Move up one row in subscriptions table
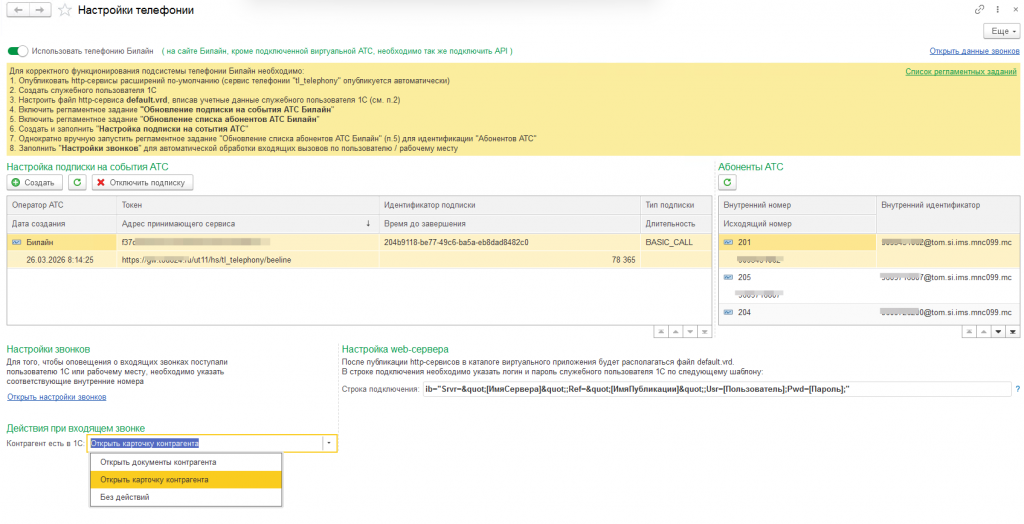The image size is (1024, 524). [x=675, y=333]
